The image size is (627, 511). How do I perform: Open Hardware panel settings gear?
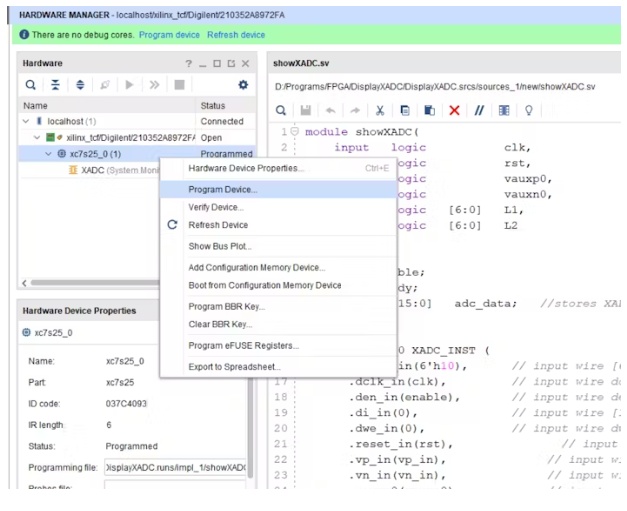[x=242, y=85]
